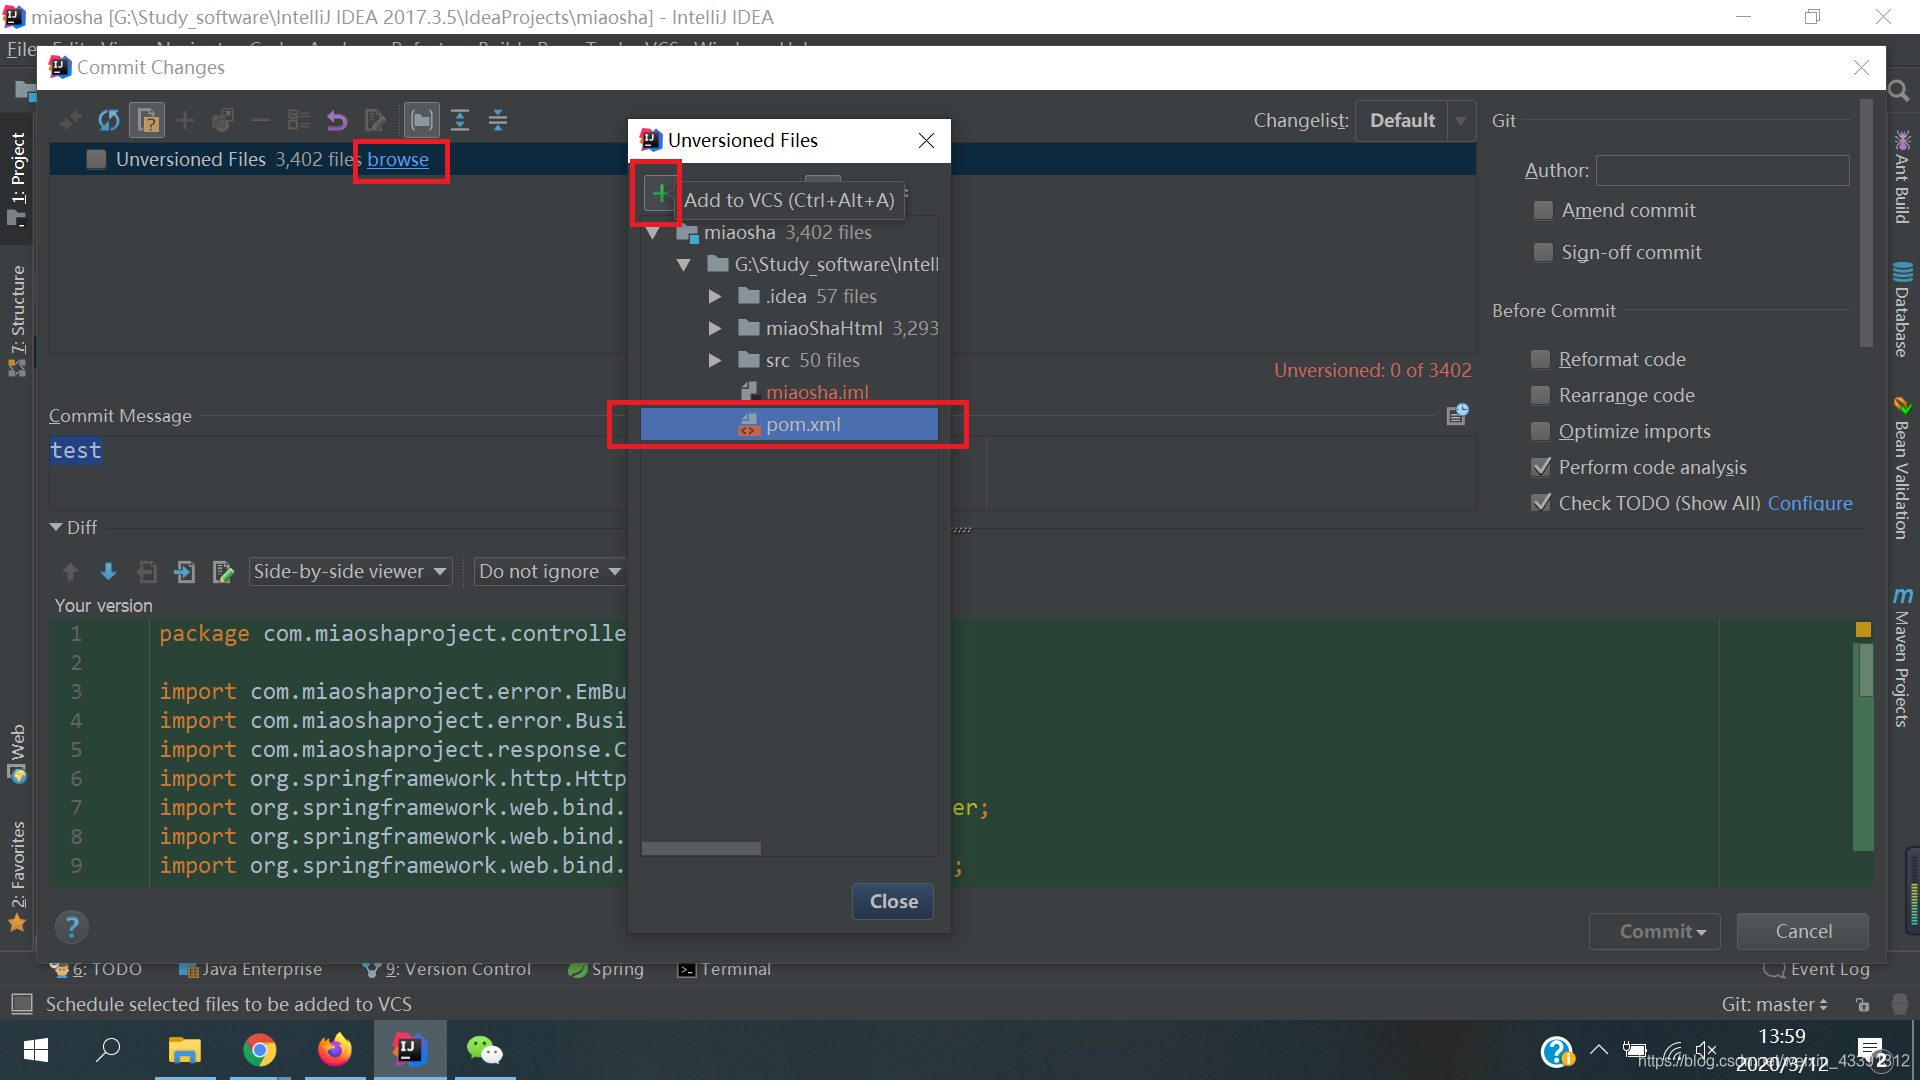This screenshot has height=1080, width=1920.
Task: Click horizontal scrollbar in Unversioned Files dialog
Action: [700, 848]
